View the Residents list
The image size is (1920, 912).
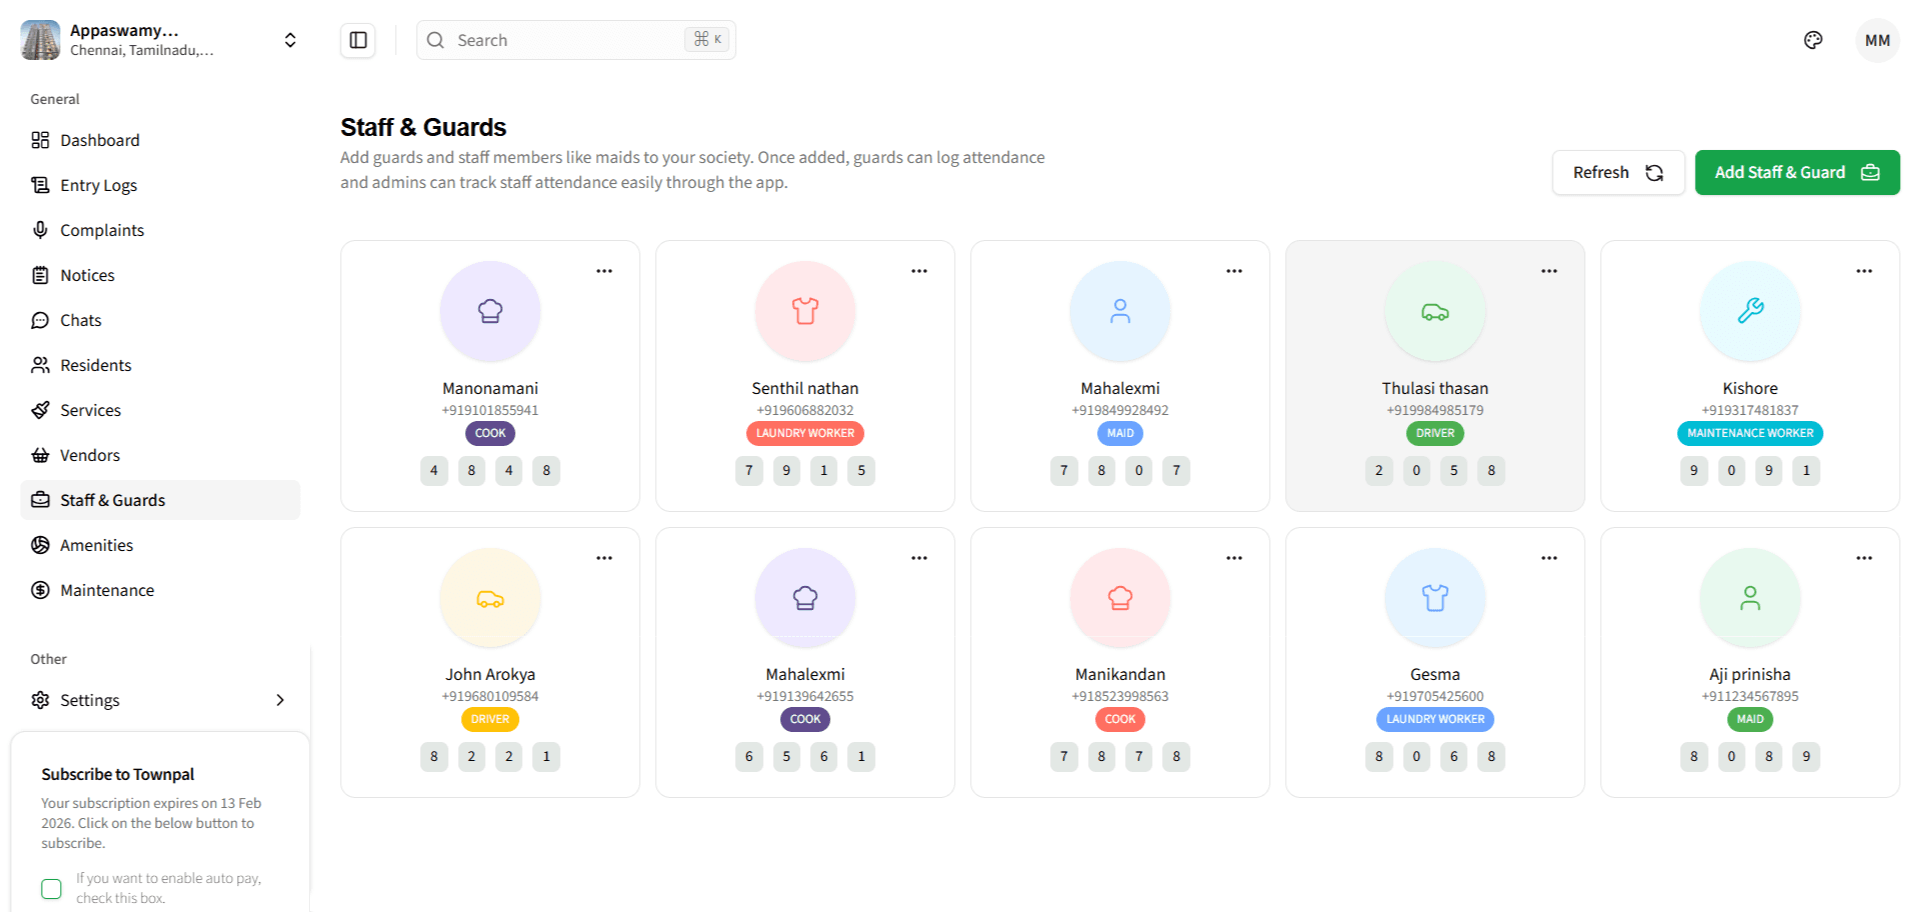pyautogui.click(x=95, y=365)
